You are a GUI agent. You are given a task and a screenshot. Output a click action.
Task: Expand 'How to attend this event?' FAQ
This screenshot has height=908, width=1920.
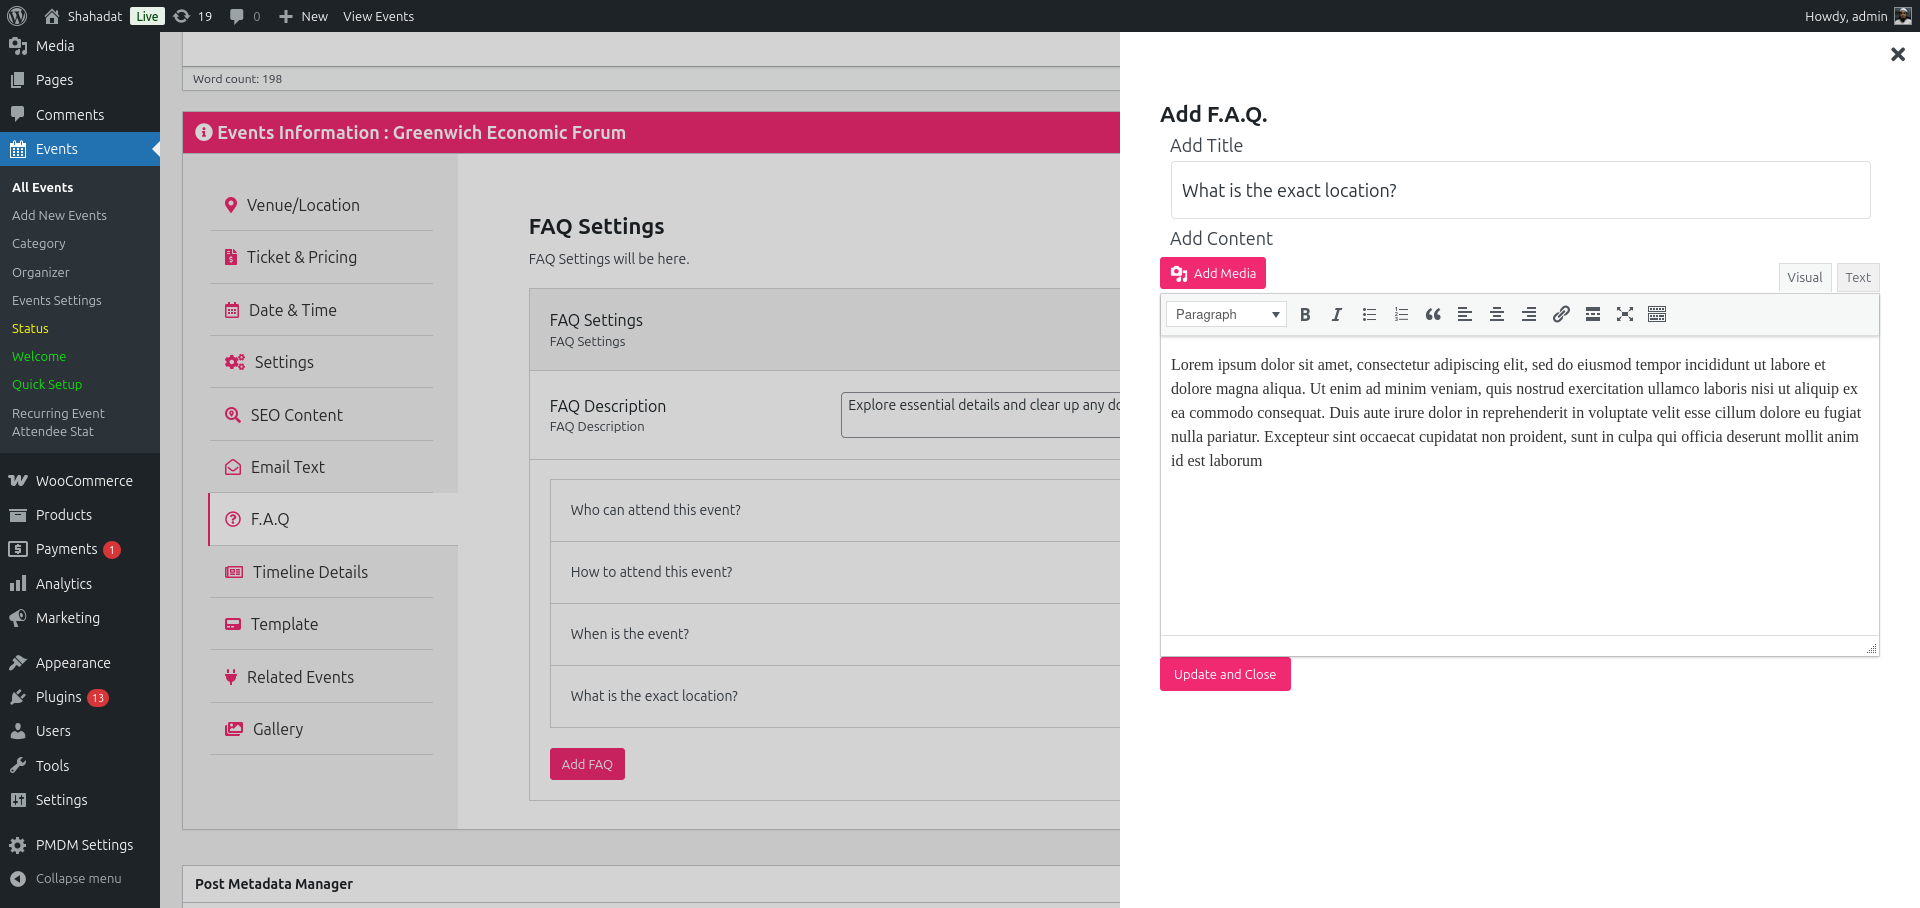tap(835, 572)
